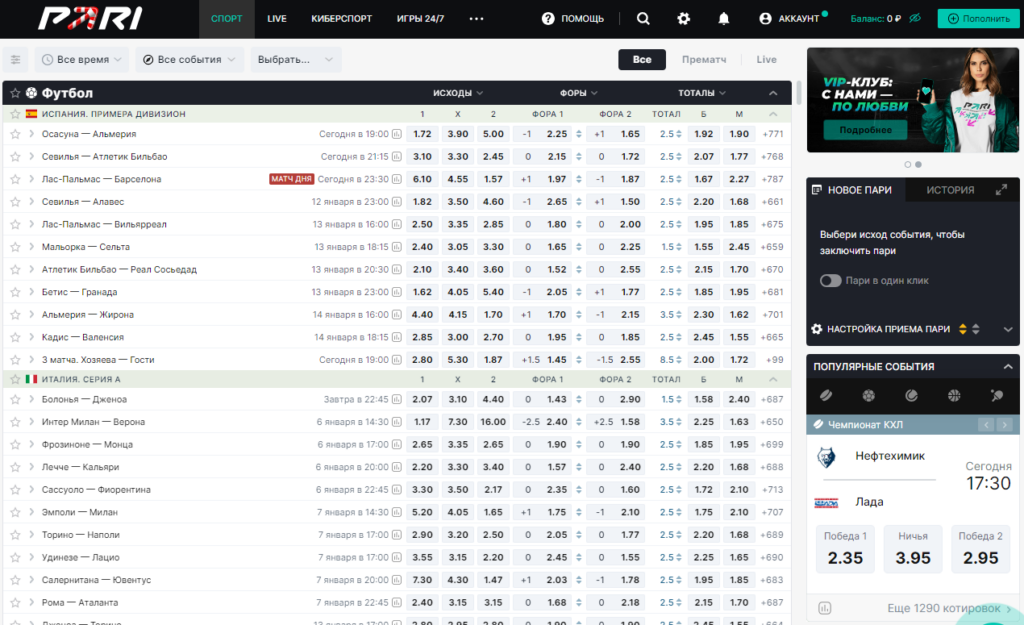Open СПОРТ navigation tab
Image resolution: width=1024 pixels, height=625 pixels.
[227, 18]
